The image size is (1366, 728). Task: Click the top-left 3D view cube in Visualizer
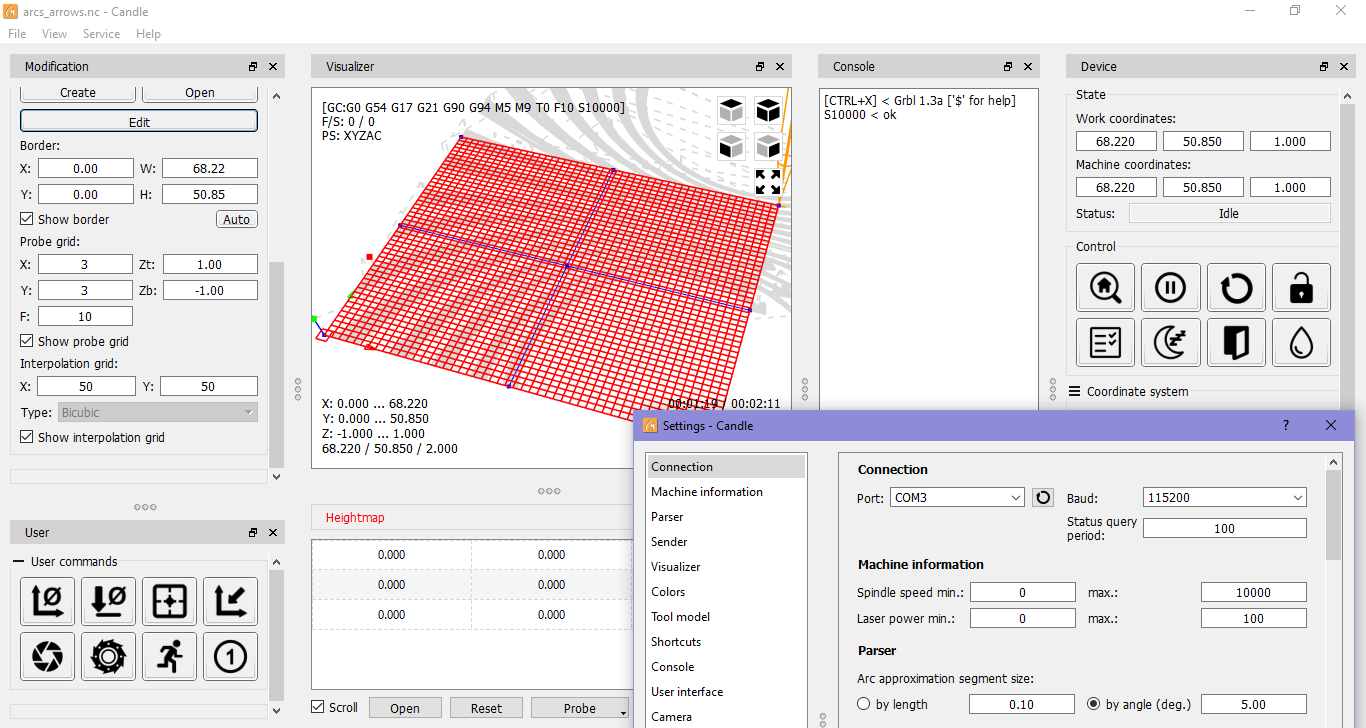[x=731, y=110]
